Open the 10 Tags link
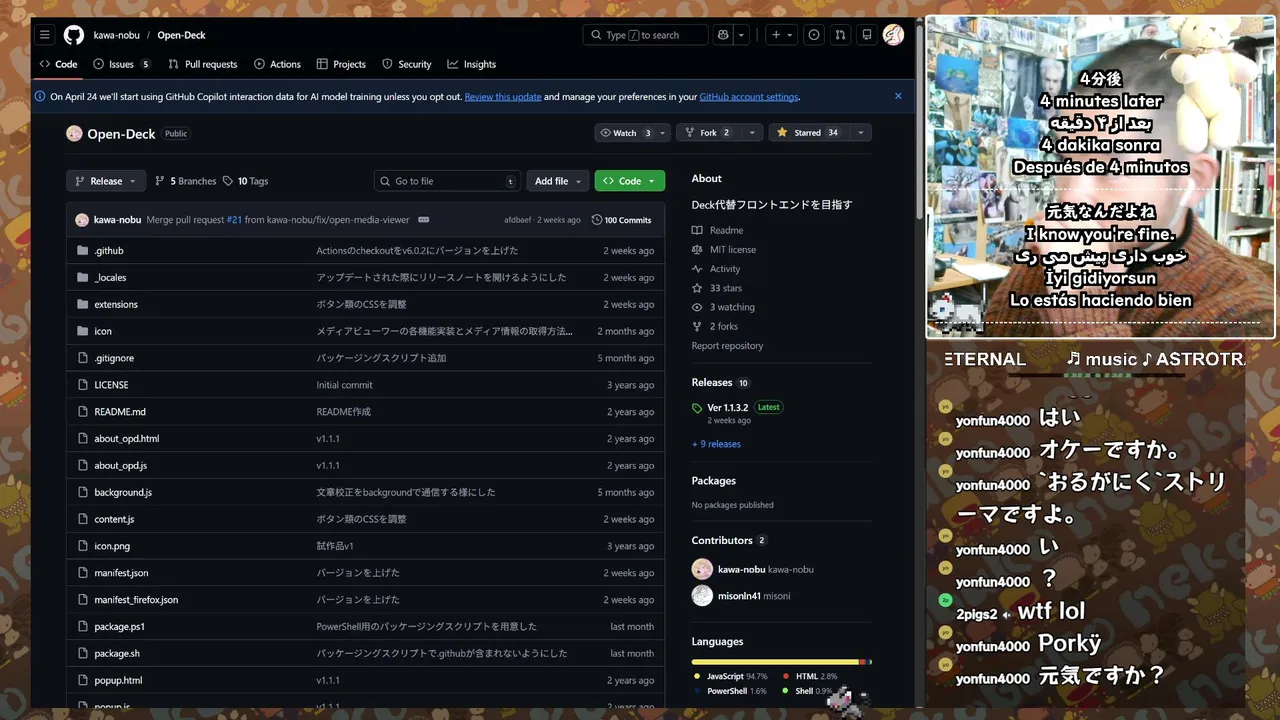1280x720 pixels. (x=246, y=181)
